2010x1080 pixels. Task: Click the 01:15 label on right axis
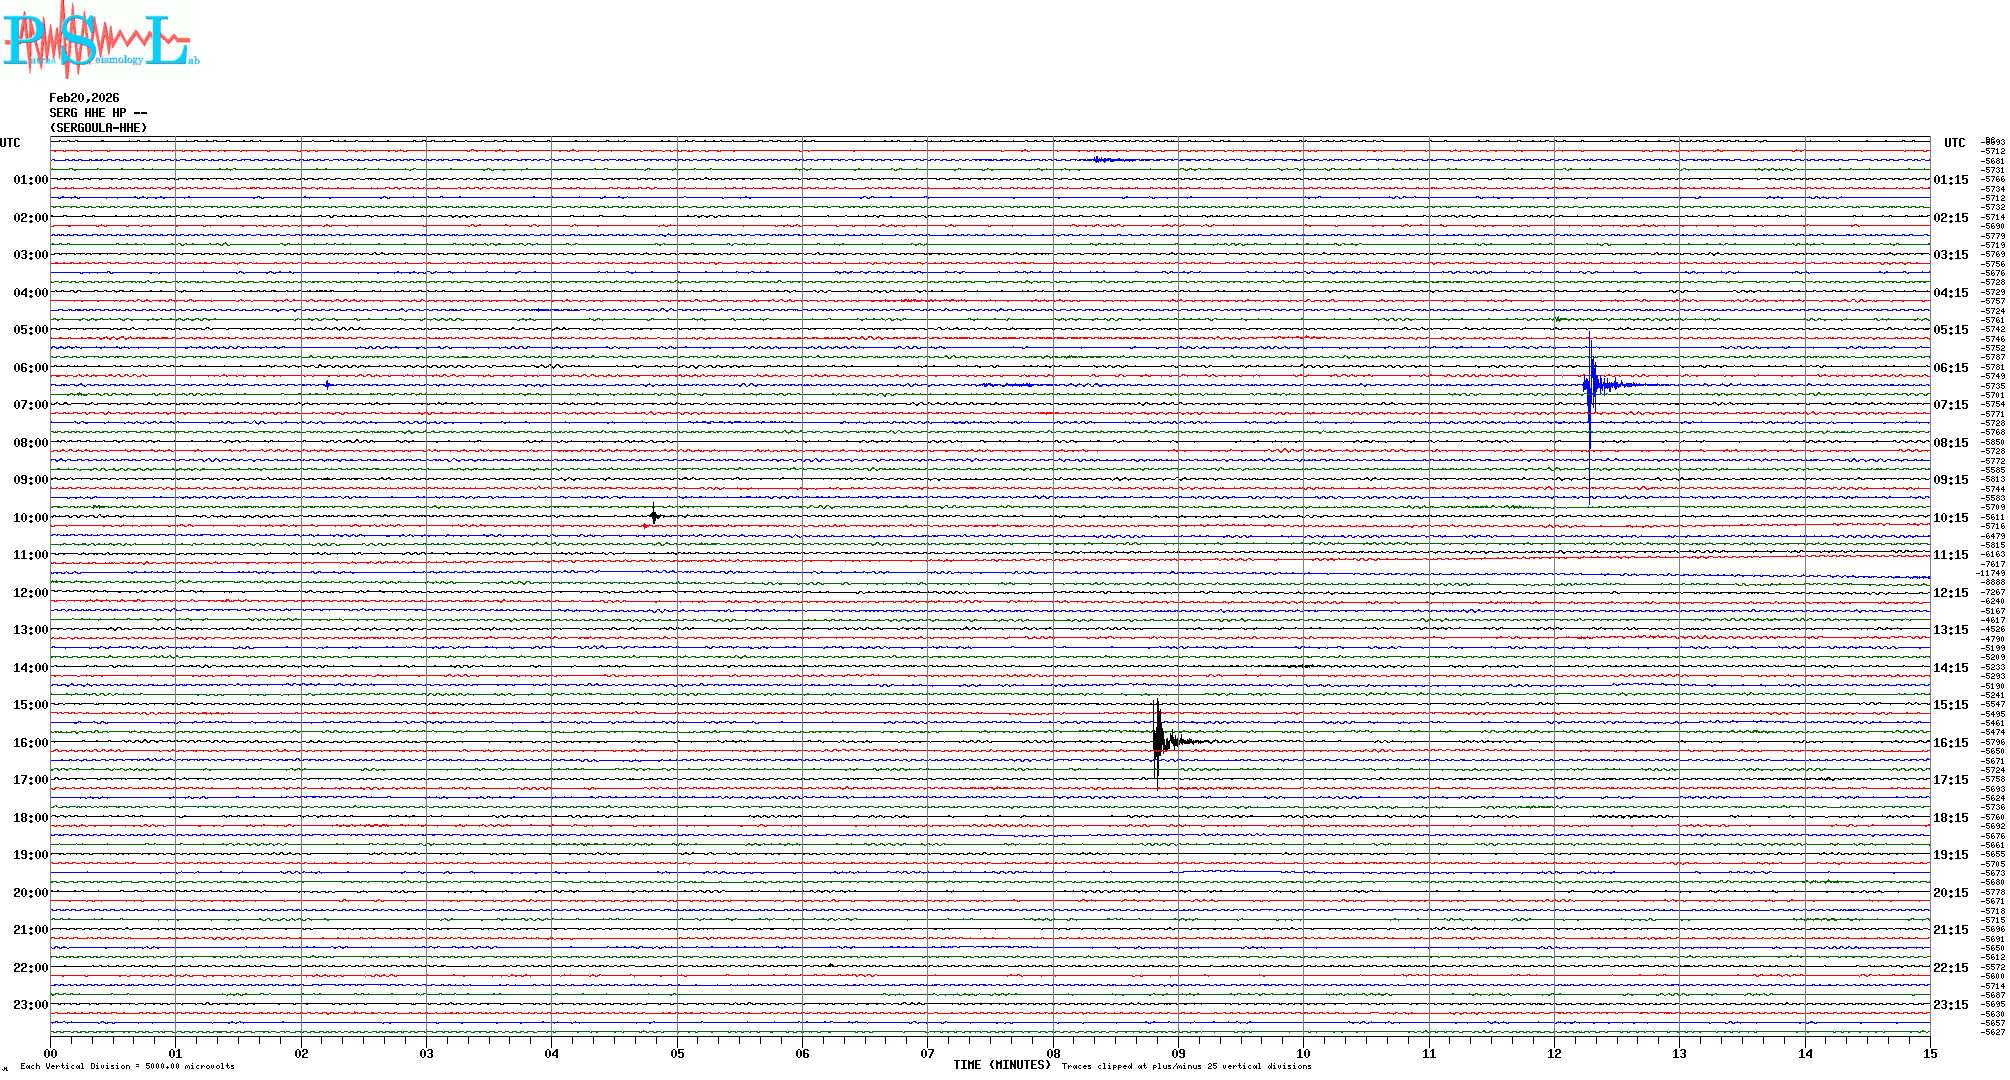pyautogui.click(x=1950, y=180)
